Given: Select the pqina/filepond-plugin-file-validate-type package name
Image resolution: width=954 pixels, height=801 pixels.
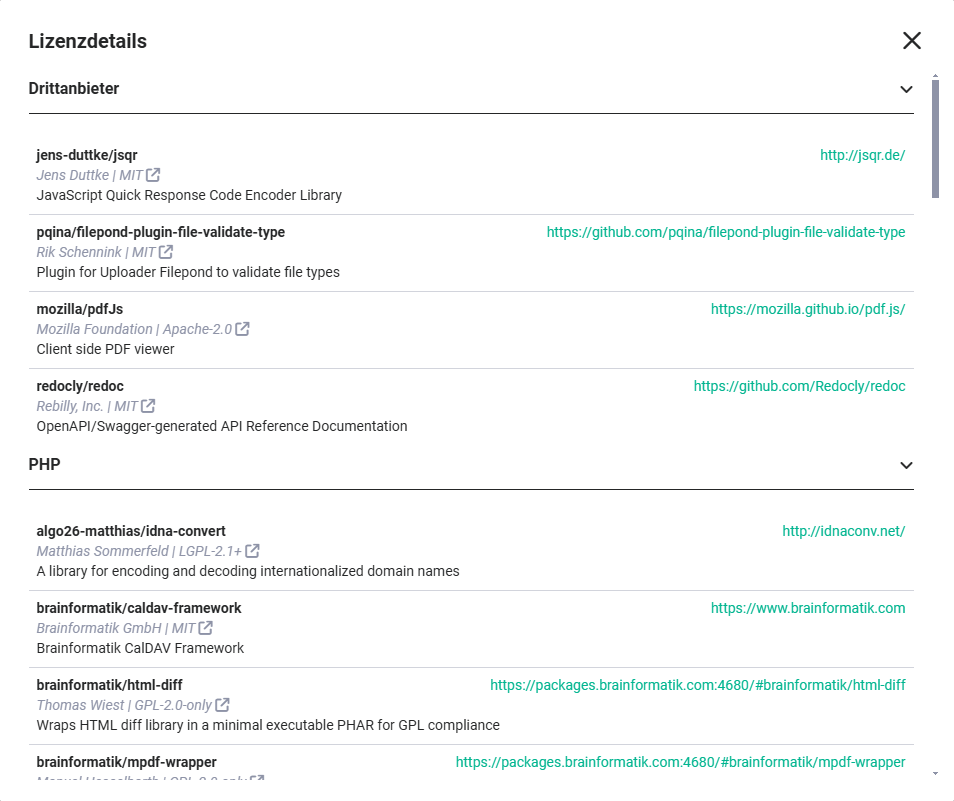Looking at the screenshot, I should (x=161, y=232).
